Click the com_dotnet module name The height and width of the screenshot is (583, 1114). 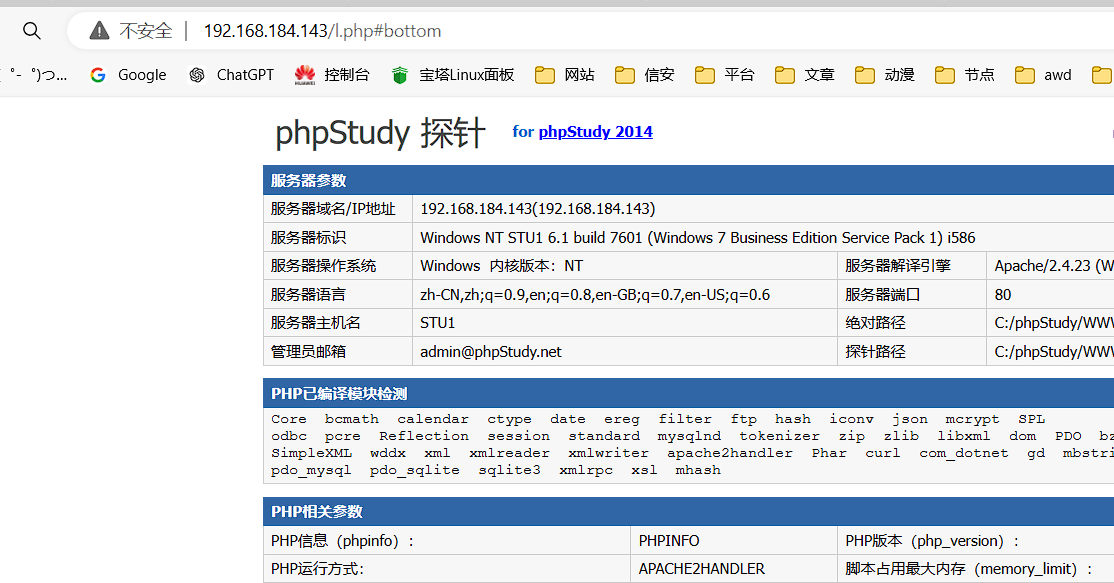[x=963, y=453]
